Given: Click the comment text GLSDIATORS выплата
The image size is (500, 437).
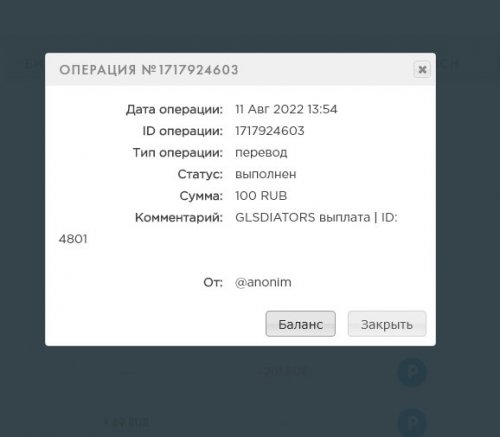Looking at the screenshot, I should pos(303,217).
